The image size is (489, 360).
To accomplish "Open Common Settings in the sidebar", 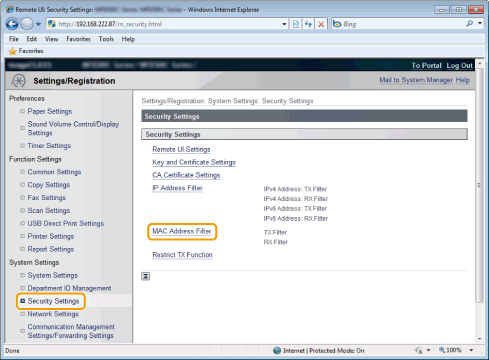I will [54, 172].
